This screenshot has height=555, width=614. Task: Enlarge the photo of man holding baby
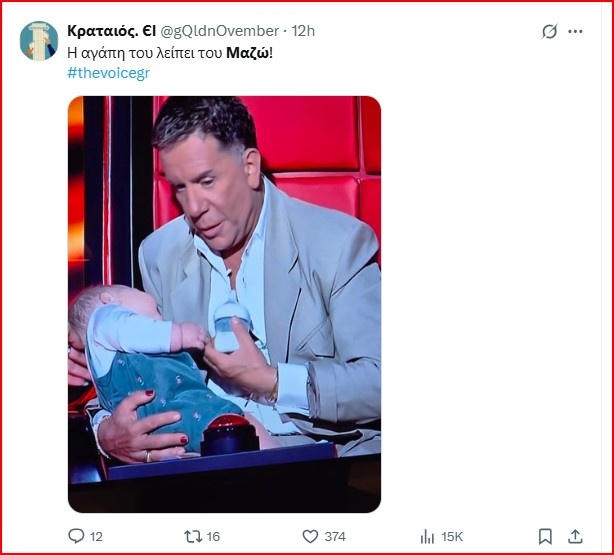coord(224,304)
